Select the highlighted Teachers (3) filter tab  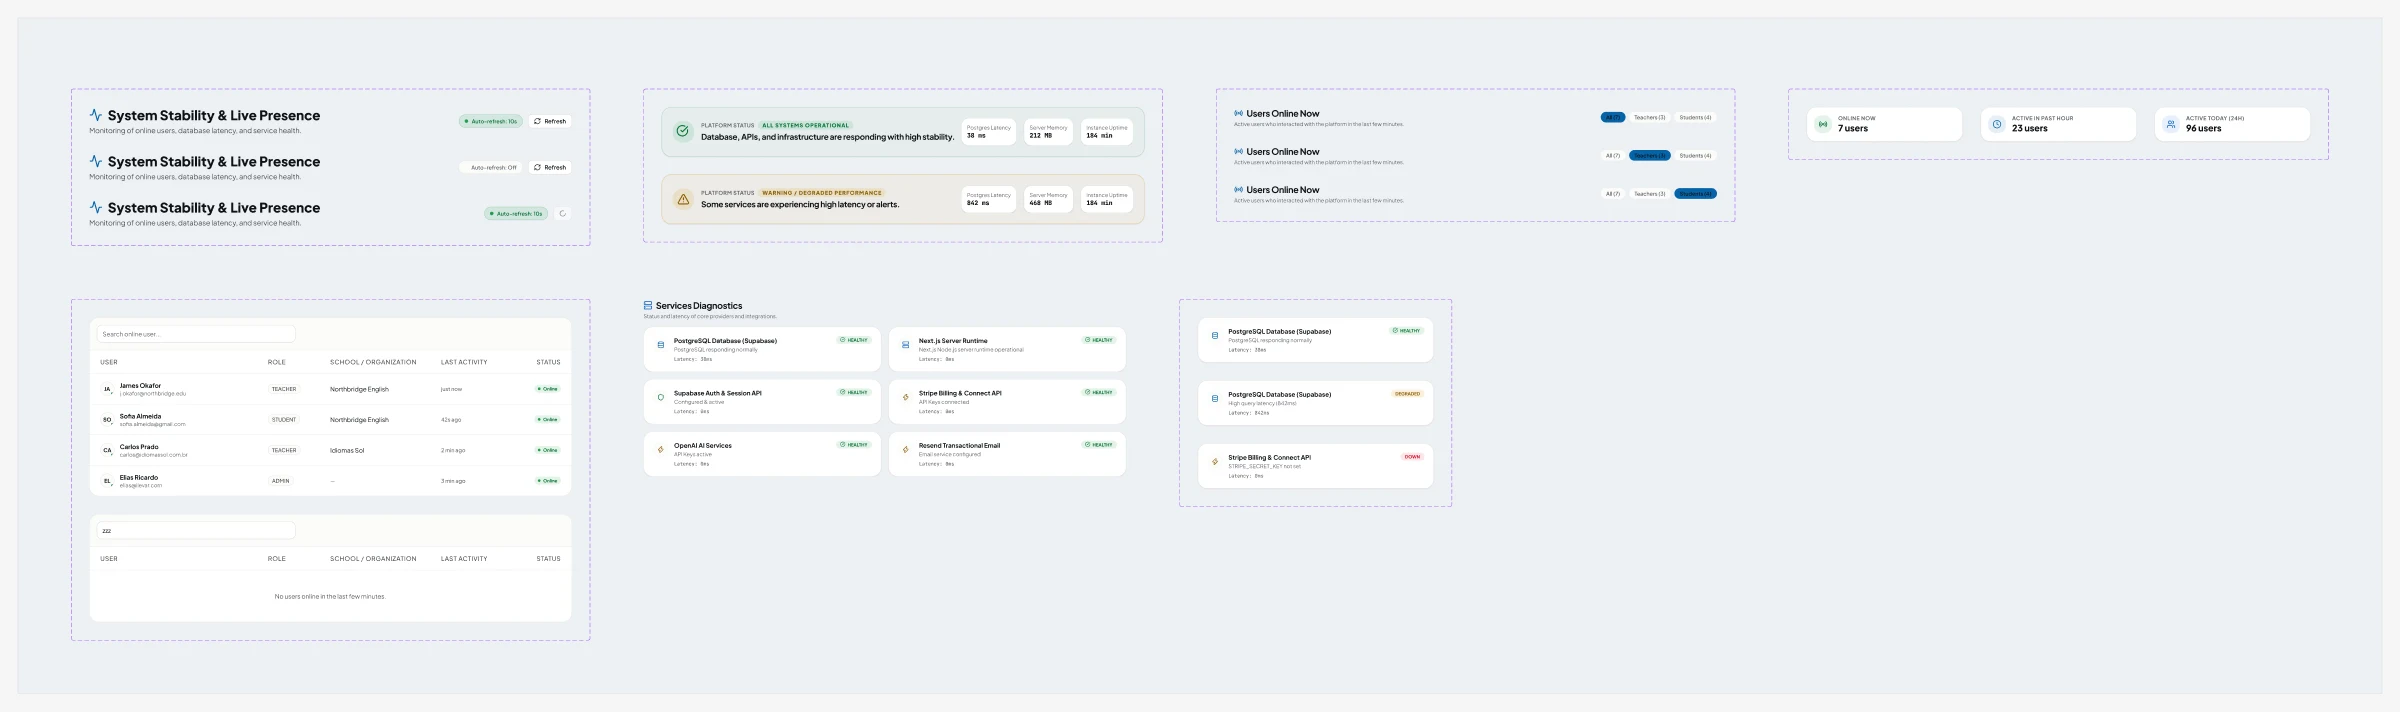point(1649,155)
